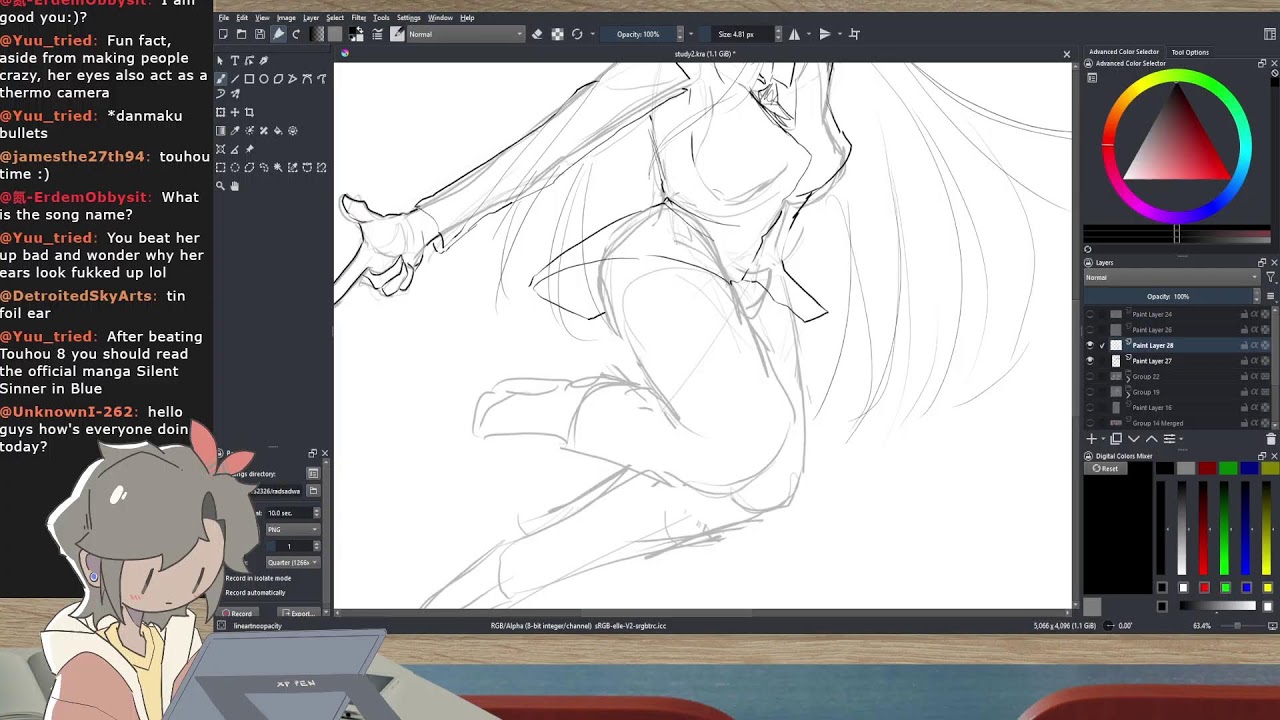Show Group 22 visibility eye
This screenshot has width=1280, height=720.
tap(1090, 376)
